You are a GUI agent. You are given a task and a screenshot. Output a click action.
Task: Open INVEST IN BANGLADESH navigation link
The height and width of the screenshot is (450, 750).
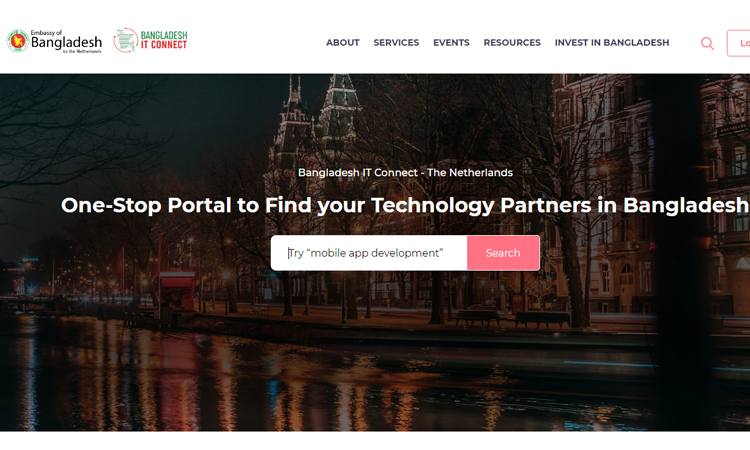612,43
